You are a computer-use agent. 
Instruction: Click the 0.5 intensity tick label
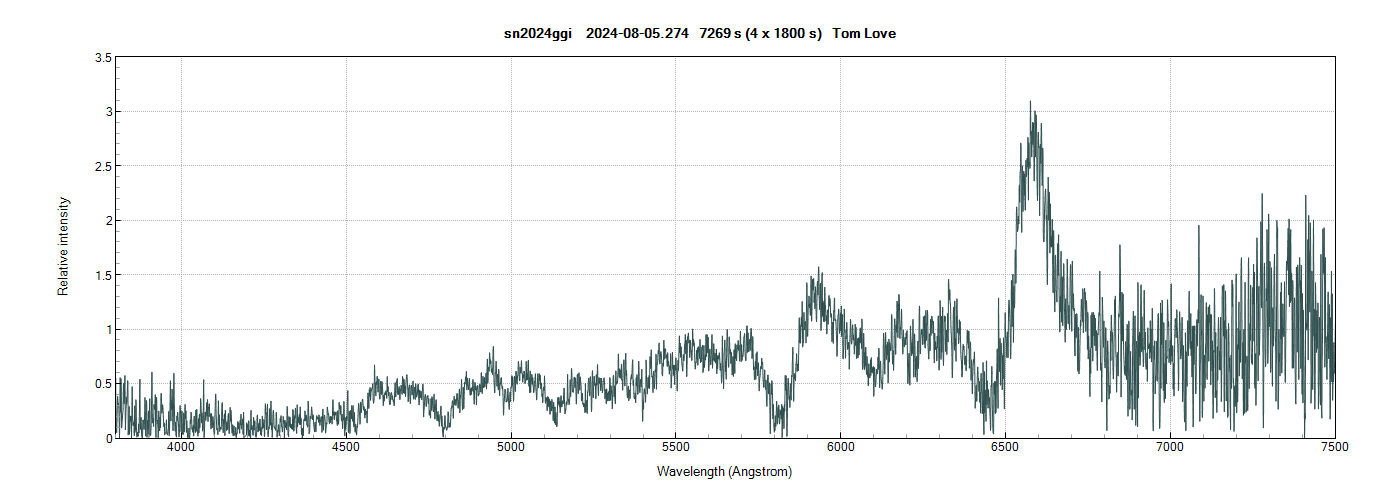click(103, 383)
